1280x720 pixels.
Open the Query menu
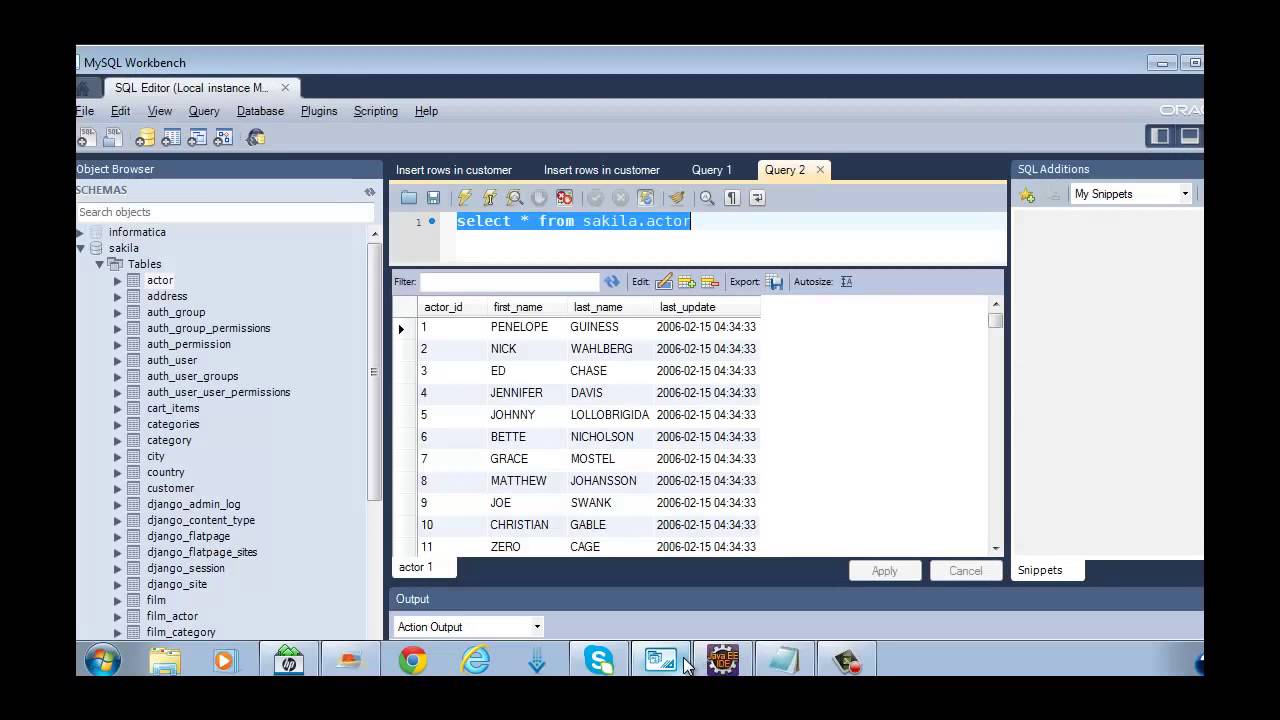[204, 111]
